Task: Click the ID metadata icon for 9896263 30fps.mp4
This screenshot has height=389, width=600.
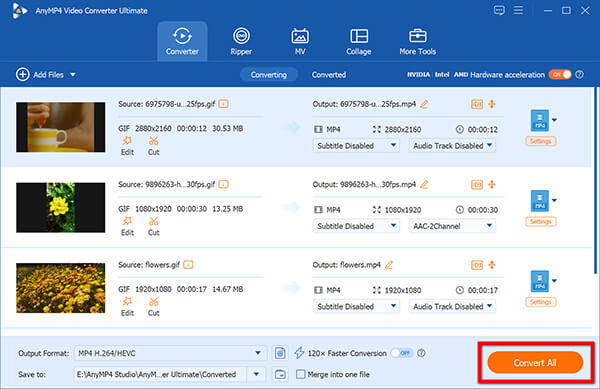Action: pos(477,185)
